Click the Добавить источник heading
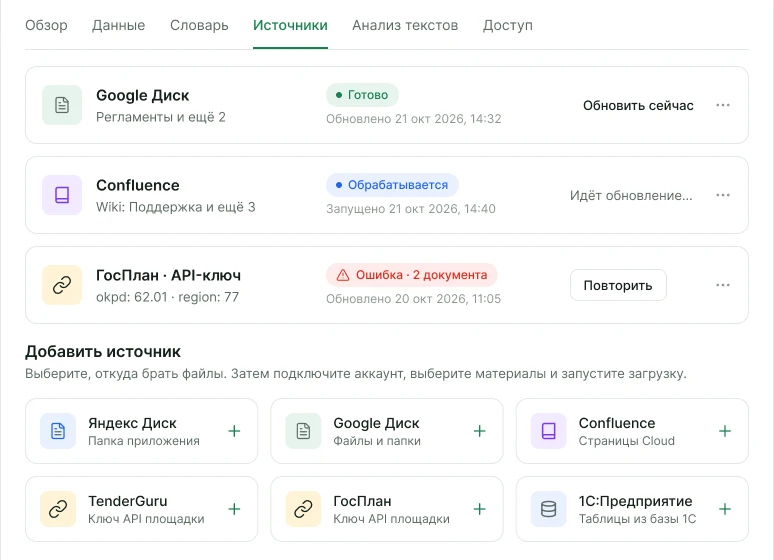The width and height of the screenshot is (774, 560). (103, 352)
